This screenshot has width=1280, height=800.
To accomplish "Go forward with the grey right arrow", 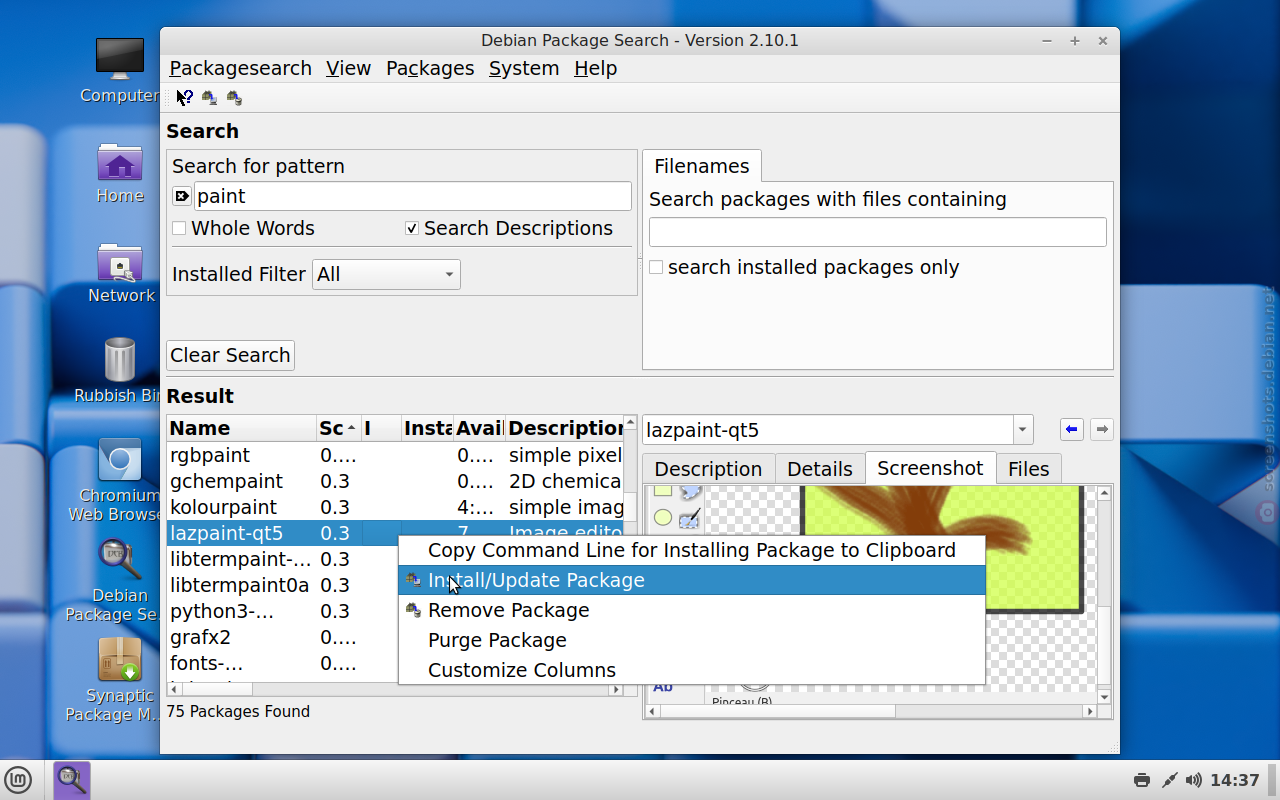I will pos(1101,430).
